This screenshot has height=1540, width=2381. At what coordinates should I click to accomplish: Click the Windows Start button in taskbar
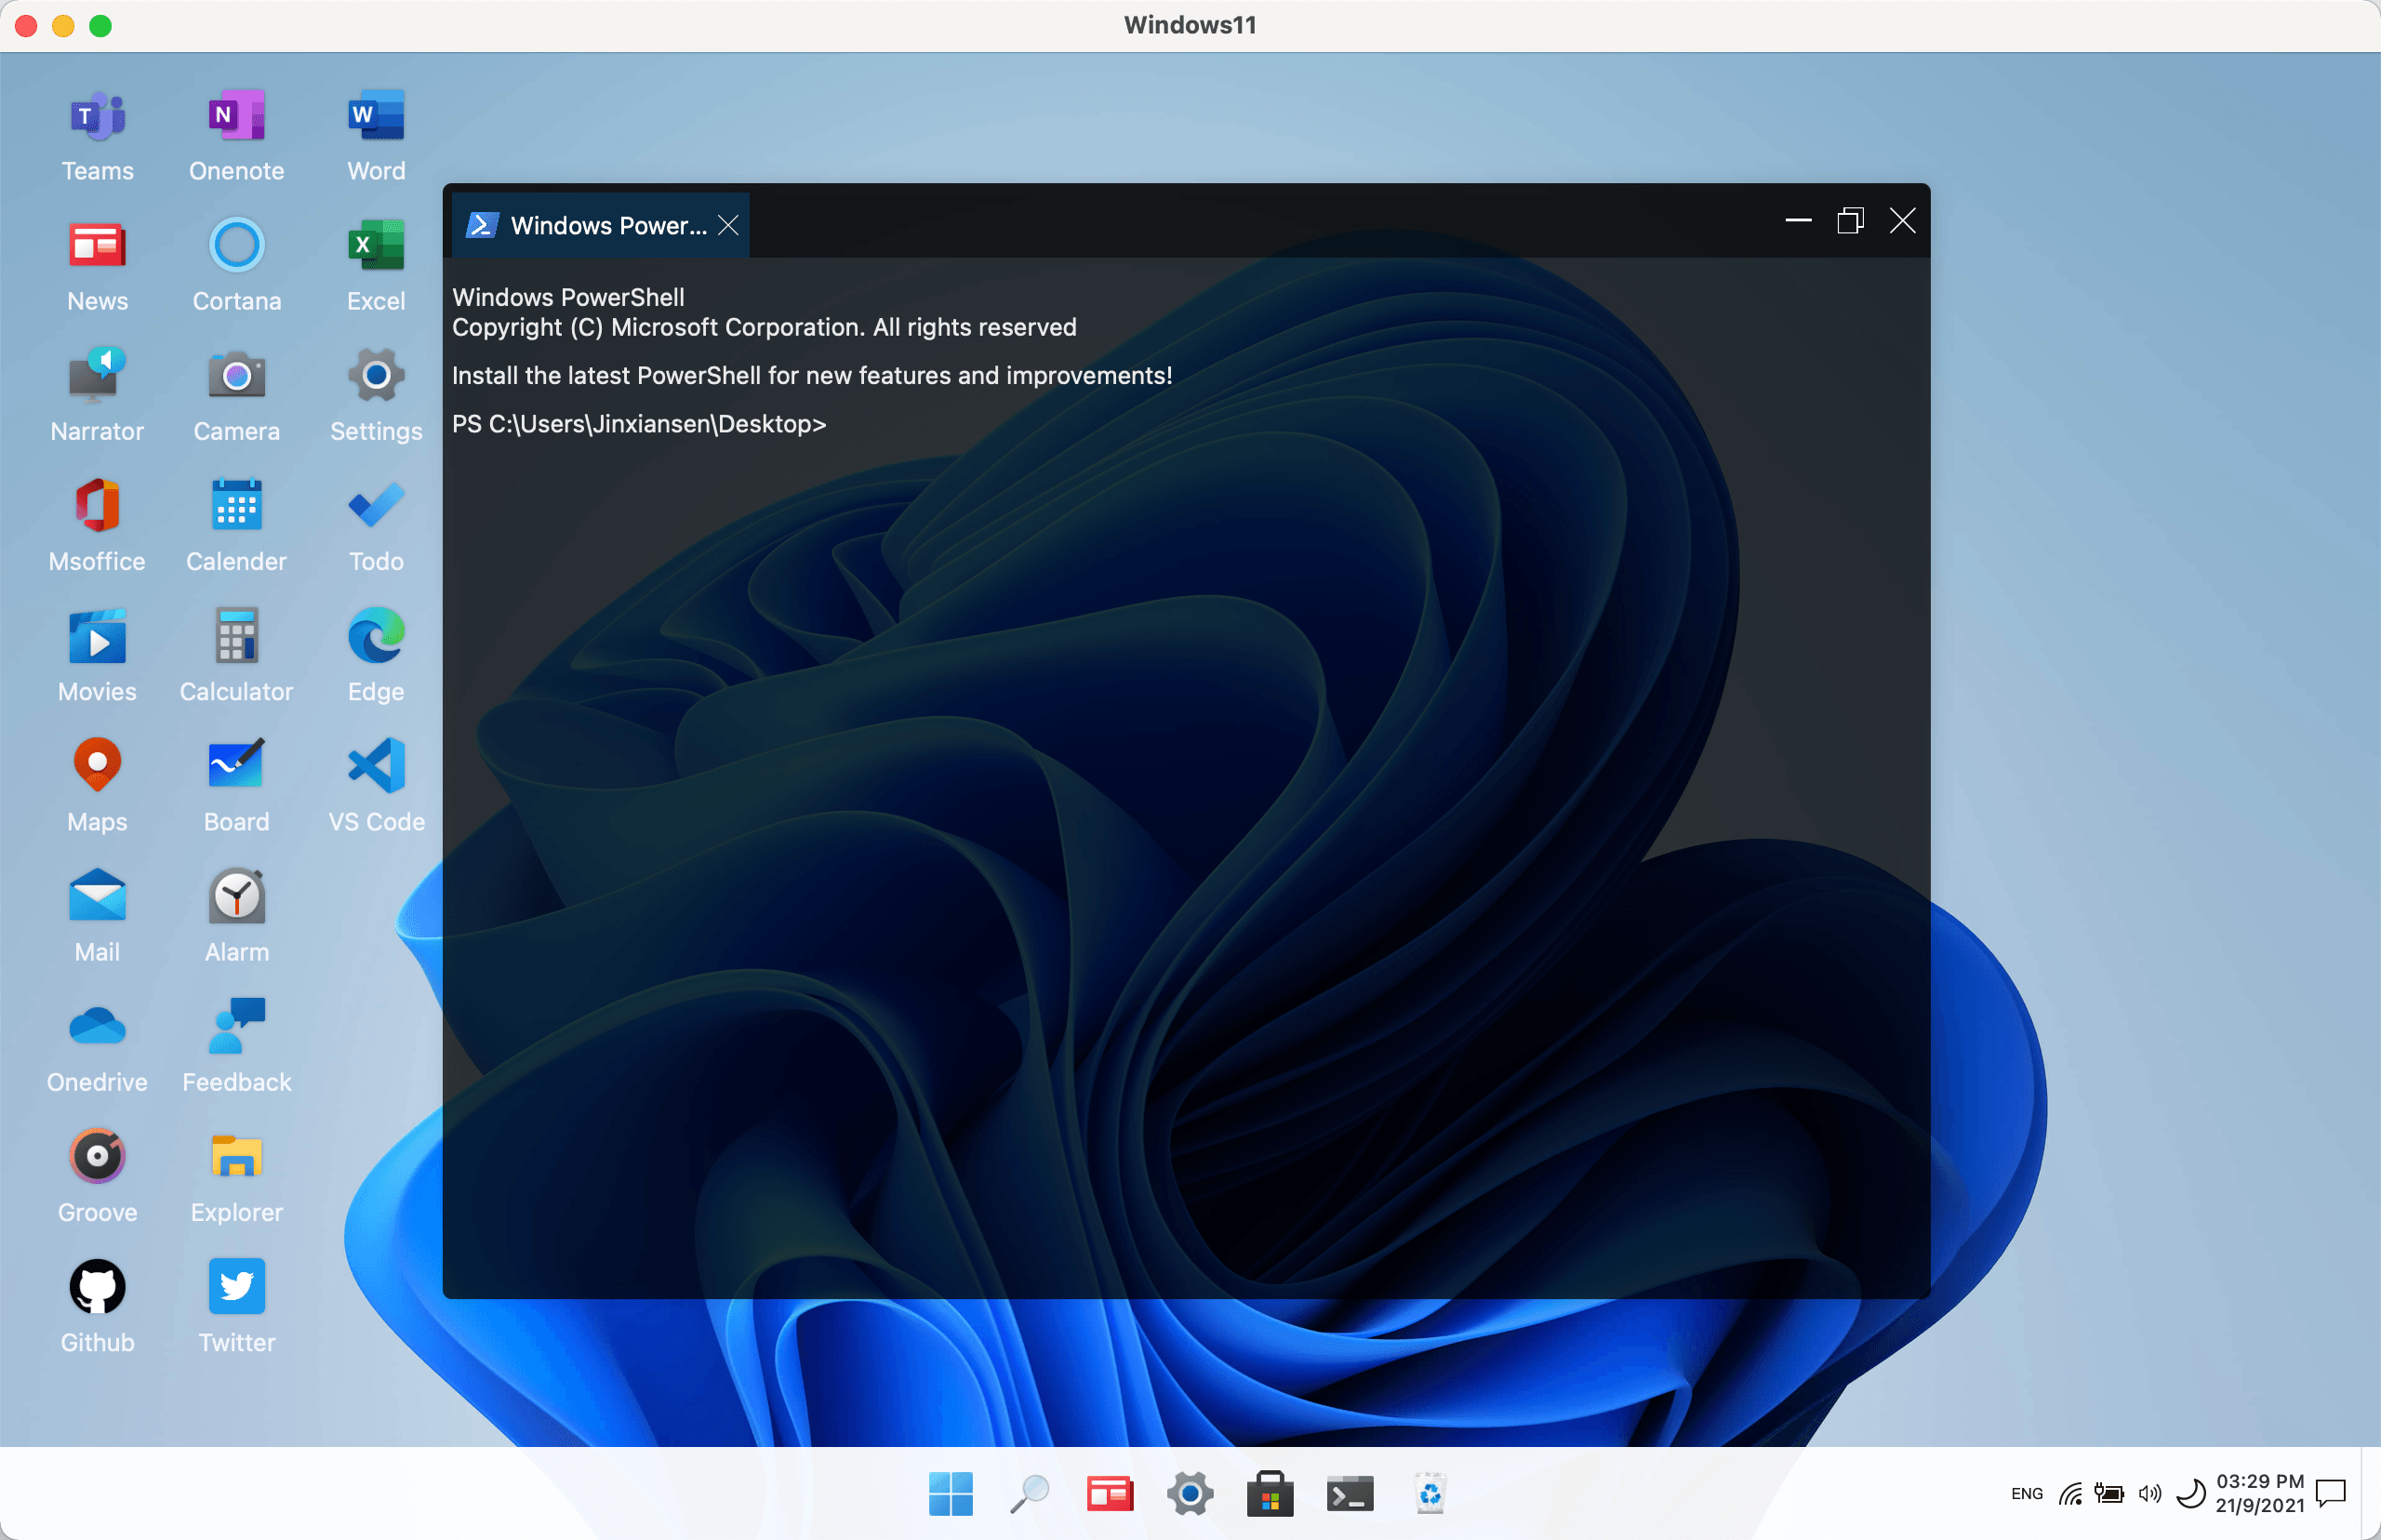pos(950,1495)
